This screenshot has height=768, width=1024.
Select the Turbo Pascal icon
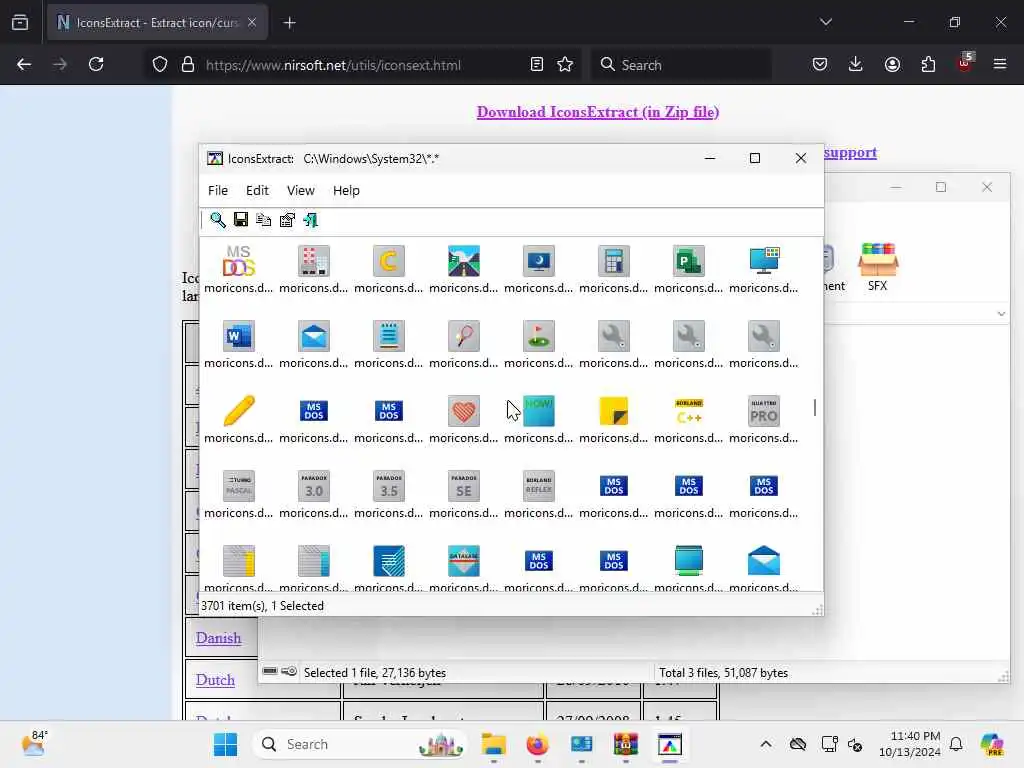(x=238, y=487)
